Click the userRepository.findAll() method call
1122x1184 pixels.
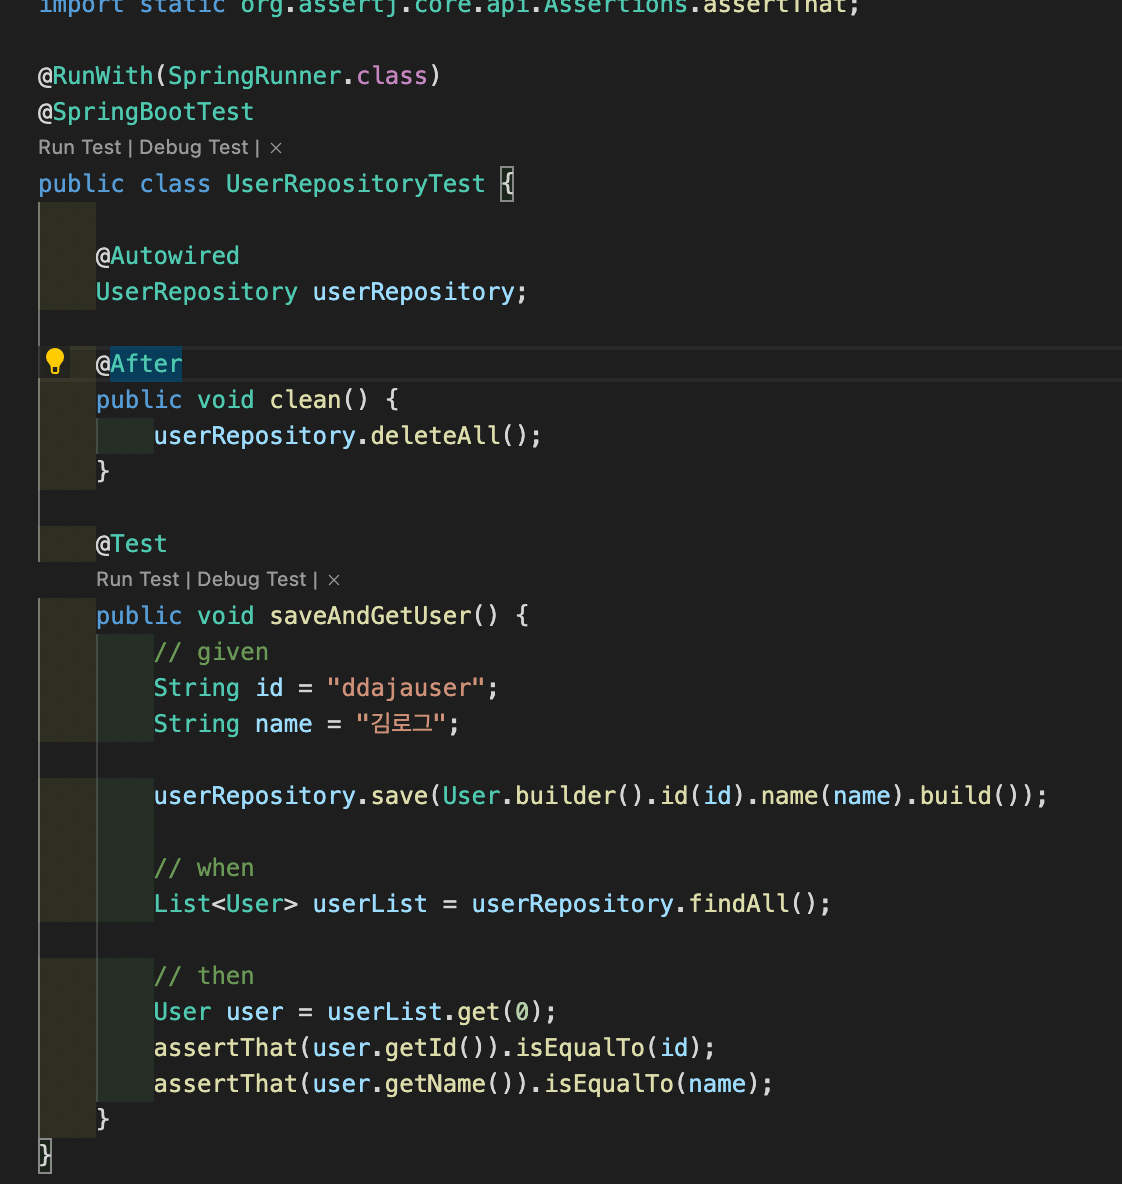tap(649, 903)
